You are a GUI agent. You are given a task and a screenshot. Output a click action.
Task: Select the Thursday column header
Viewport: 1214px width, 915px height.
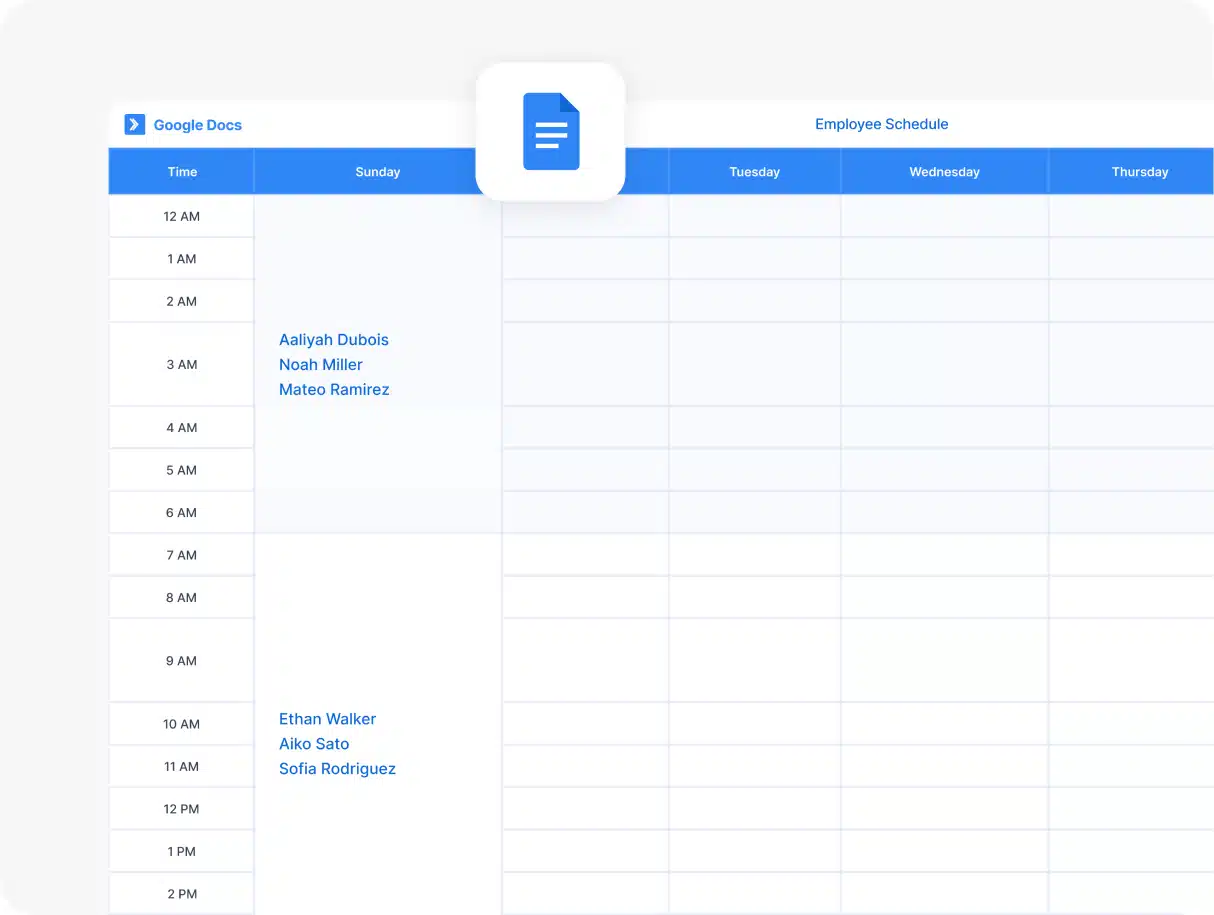coord(1139,172)
